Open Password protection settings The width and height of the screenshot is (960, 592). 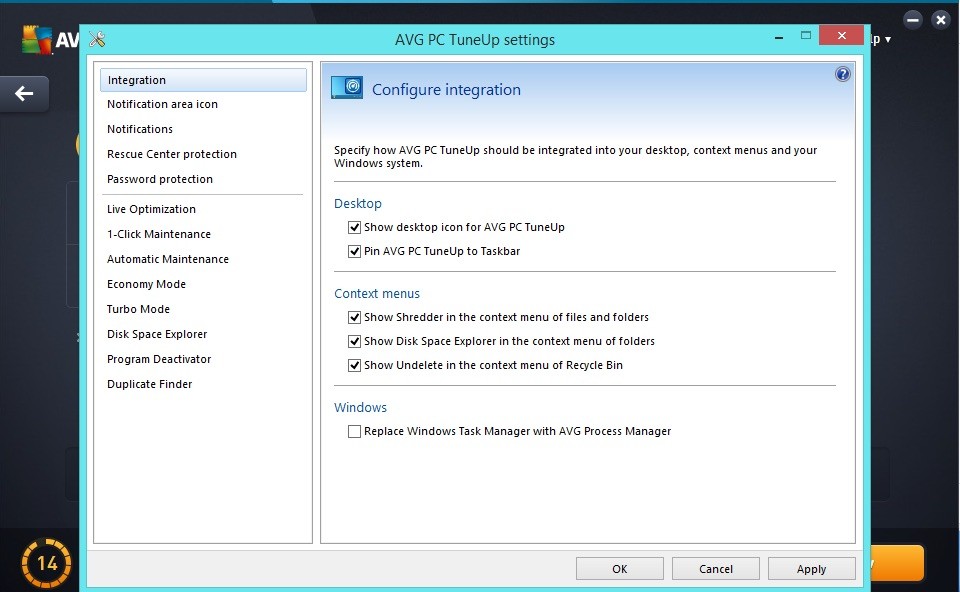160,179
